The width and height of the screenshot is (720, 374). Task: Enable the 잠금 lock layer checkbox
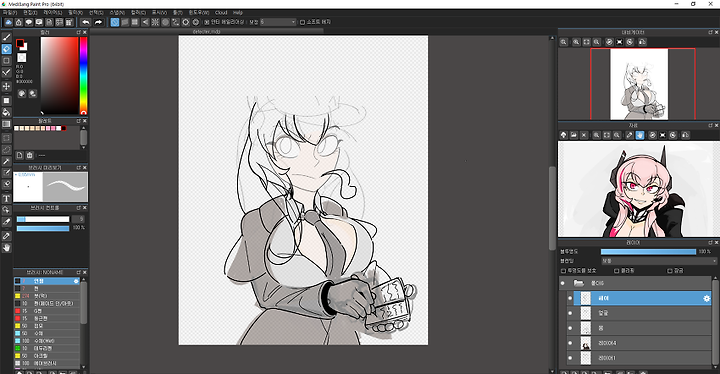coord(670,271)
